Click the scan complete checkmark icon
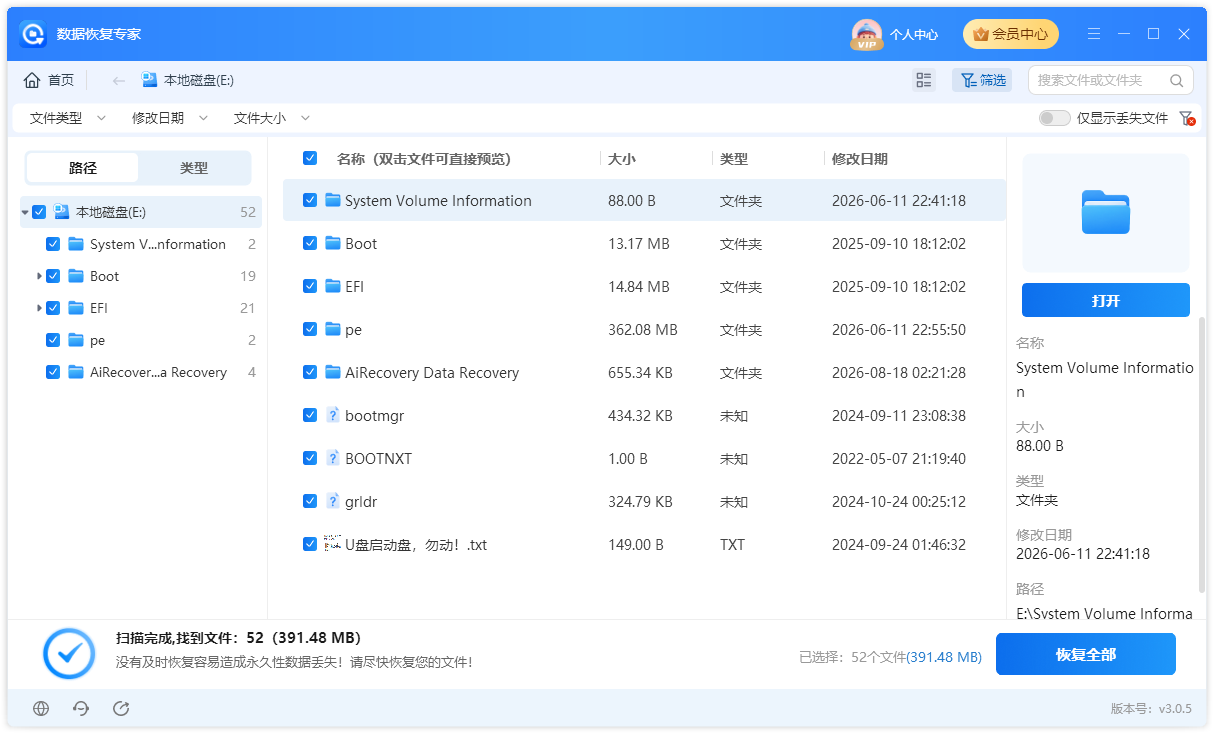 (x=69, y=655)
